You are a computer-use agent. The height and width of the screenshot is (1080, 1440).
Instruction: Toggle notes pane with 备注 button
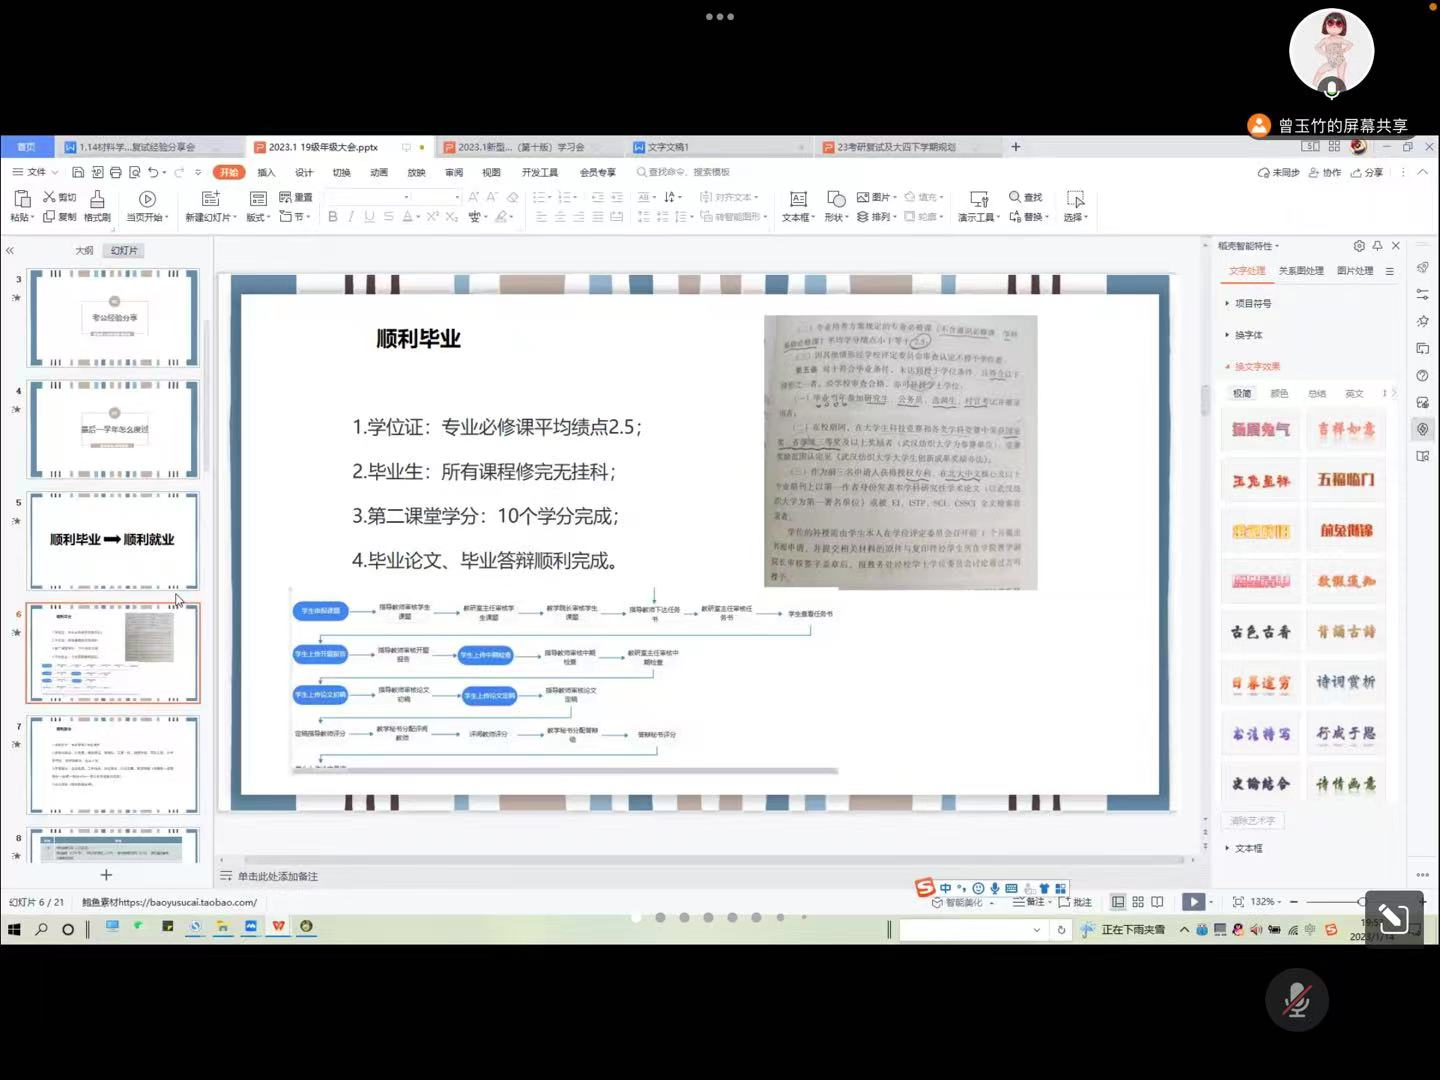(1029, 902)
